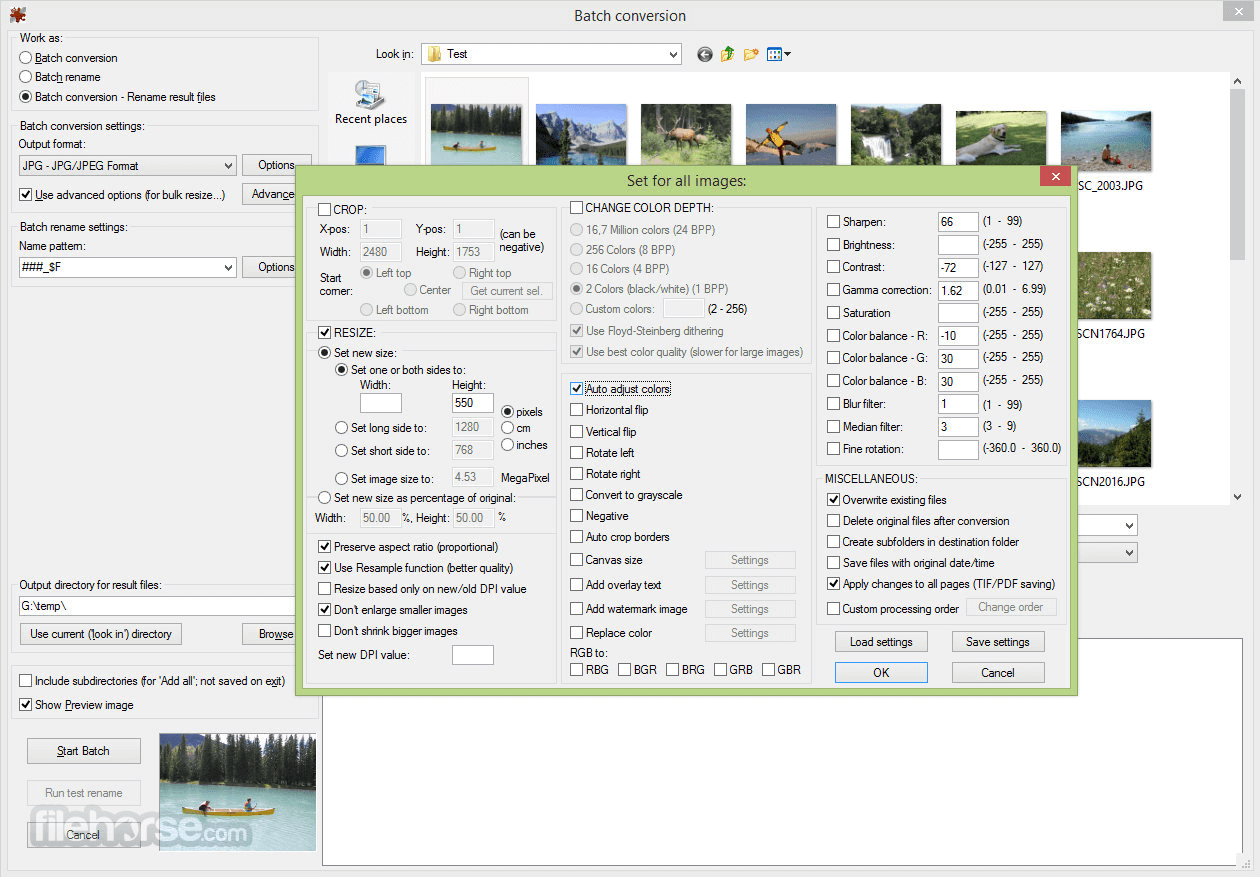
Task: Open the Output format dropdown
Action: click(128, 165)
